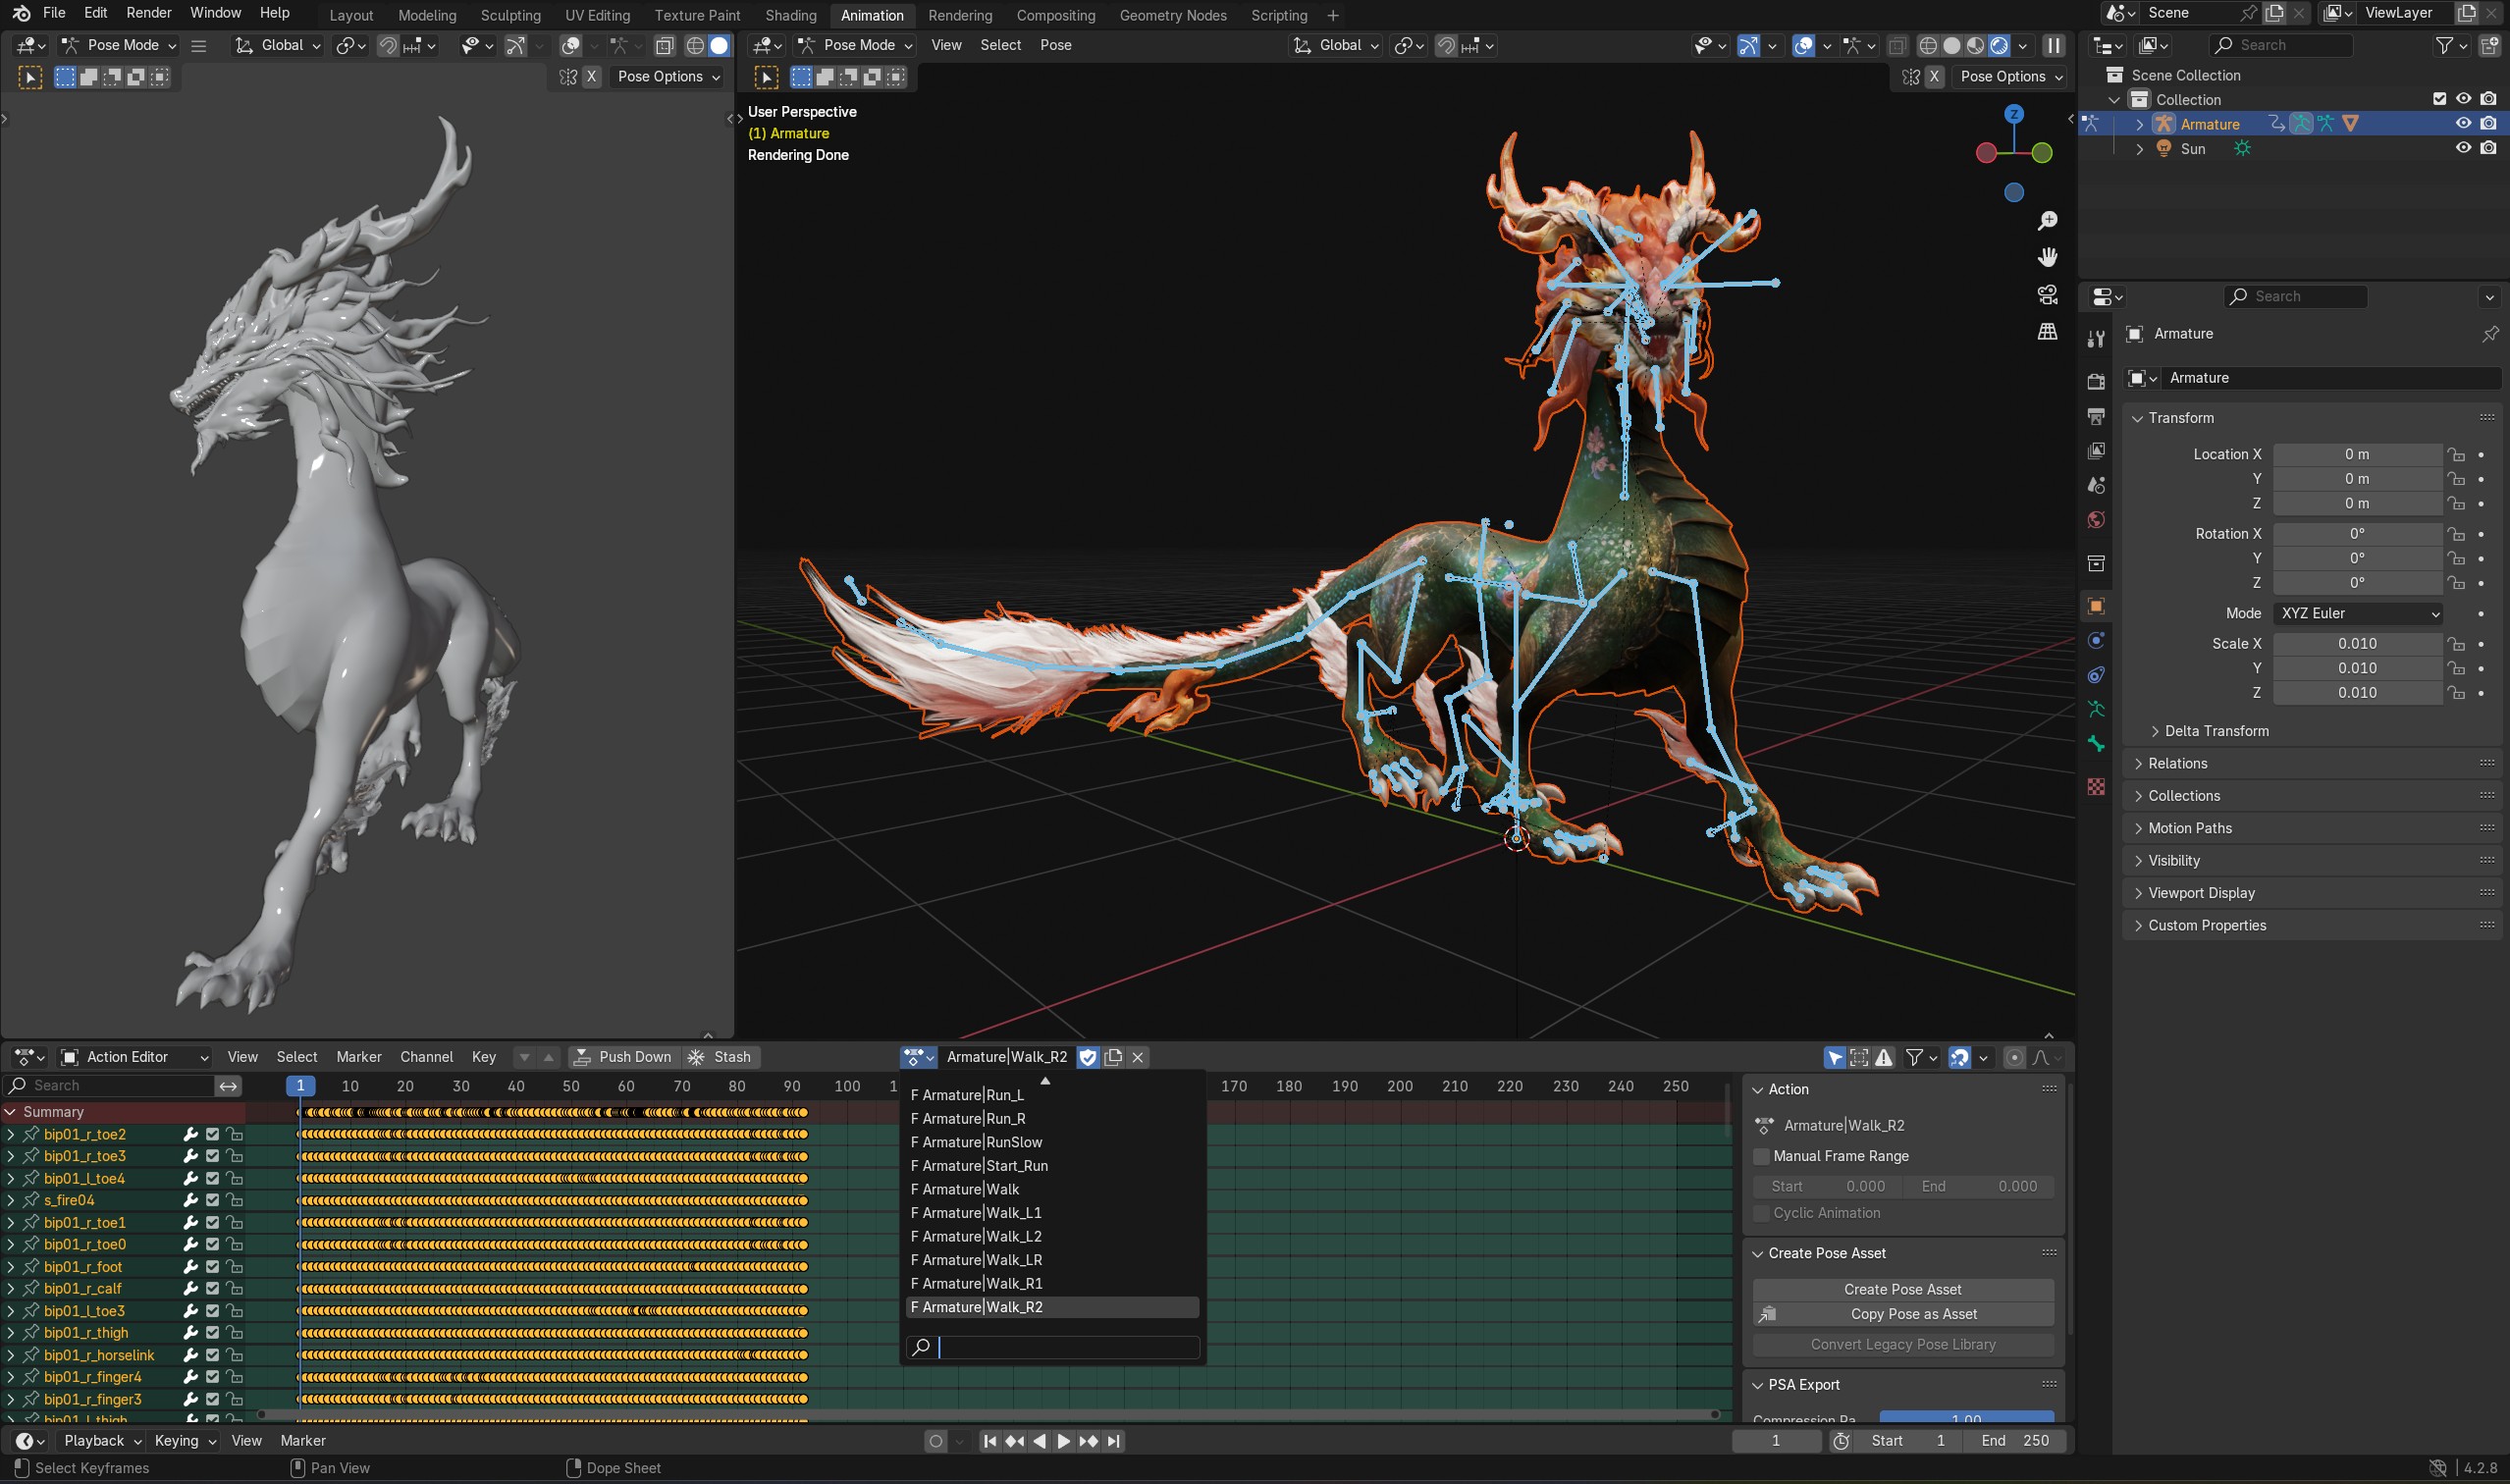The height and width of the screenshot is (1484, 2510).
Task: Open the Tool properties tab icon
Action: [x=2096, y=339]
